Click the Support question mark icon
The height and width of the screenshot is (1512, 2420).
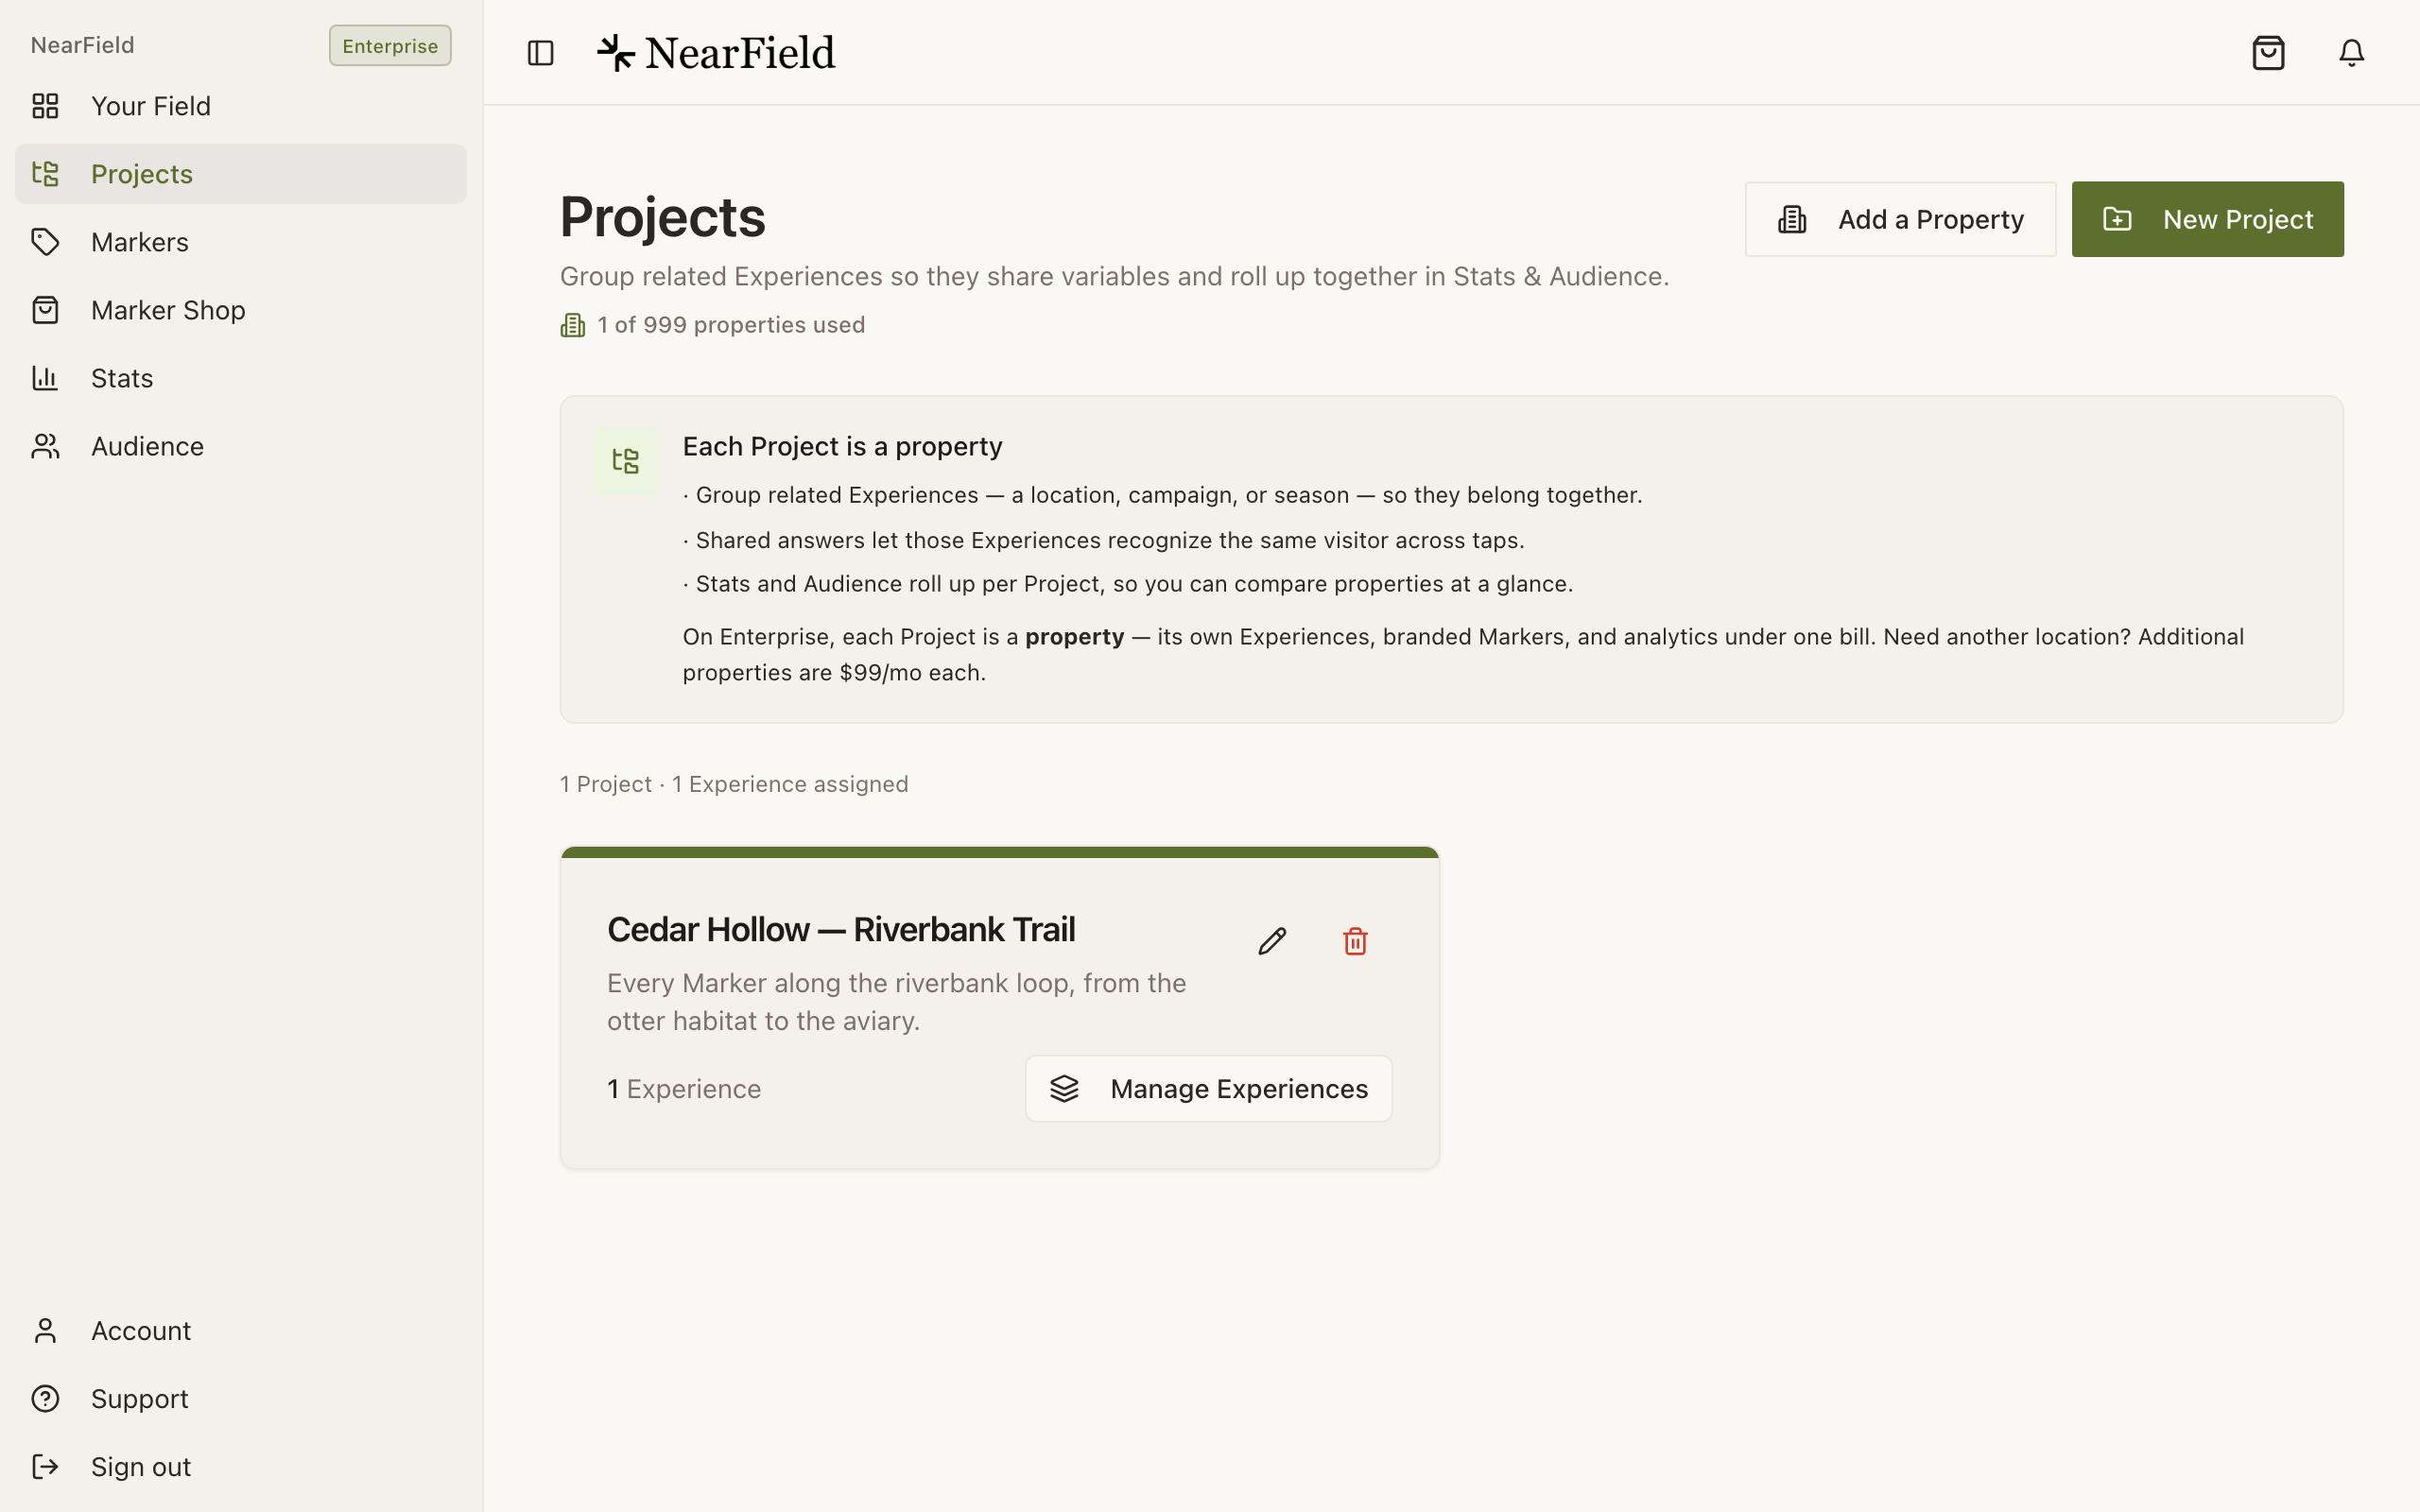pyautogui.click(x=45, y=1398)
